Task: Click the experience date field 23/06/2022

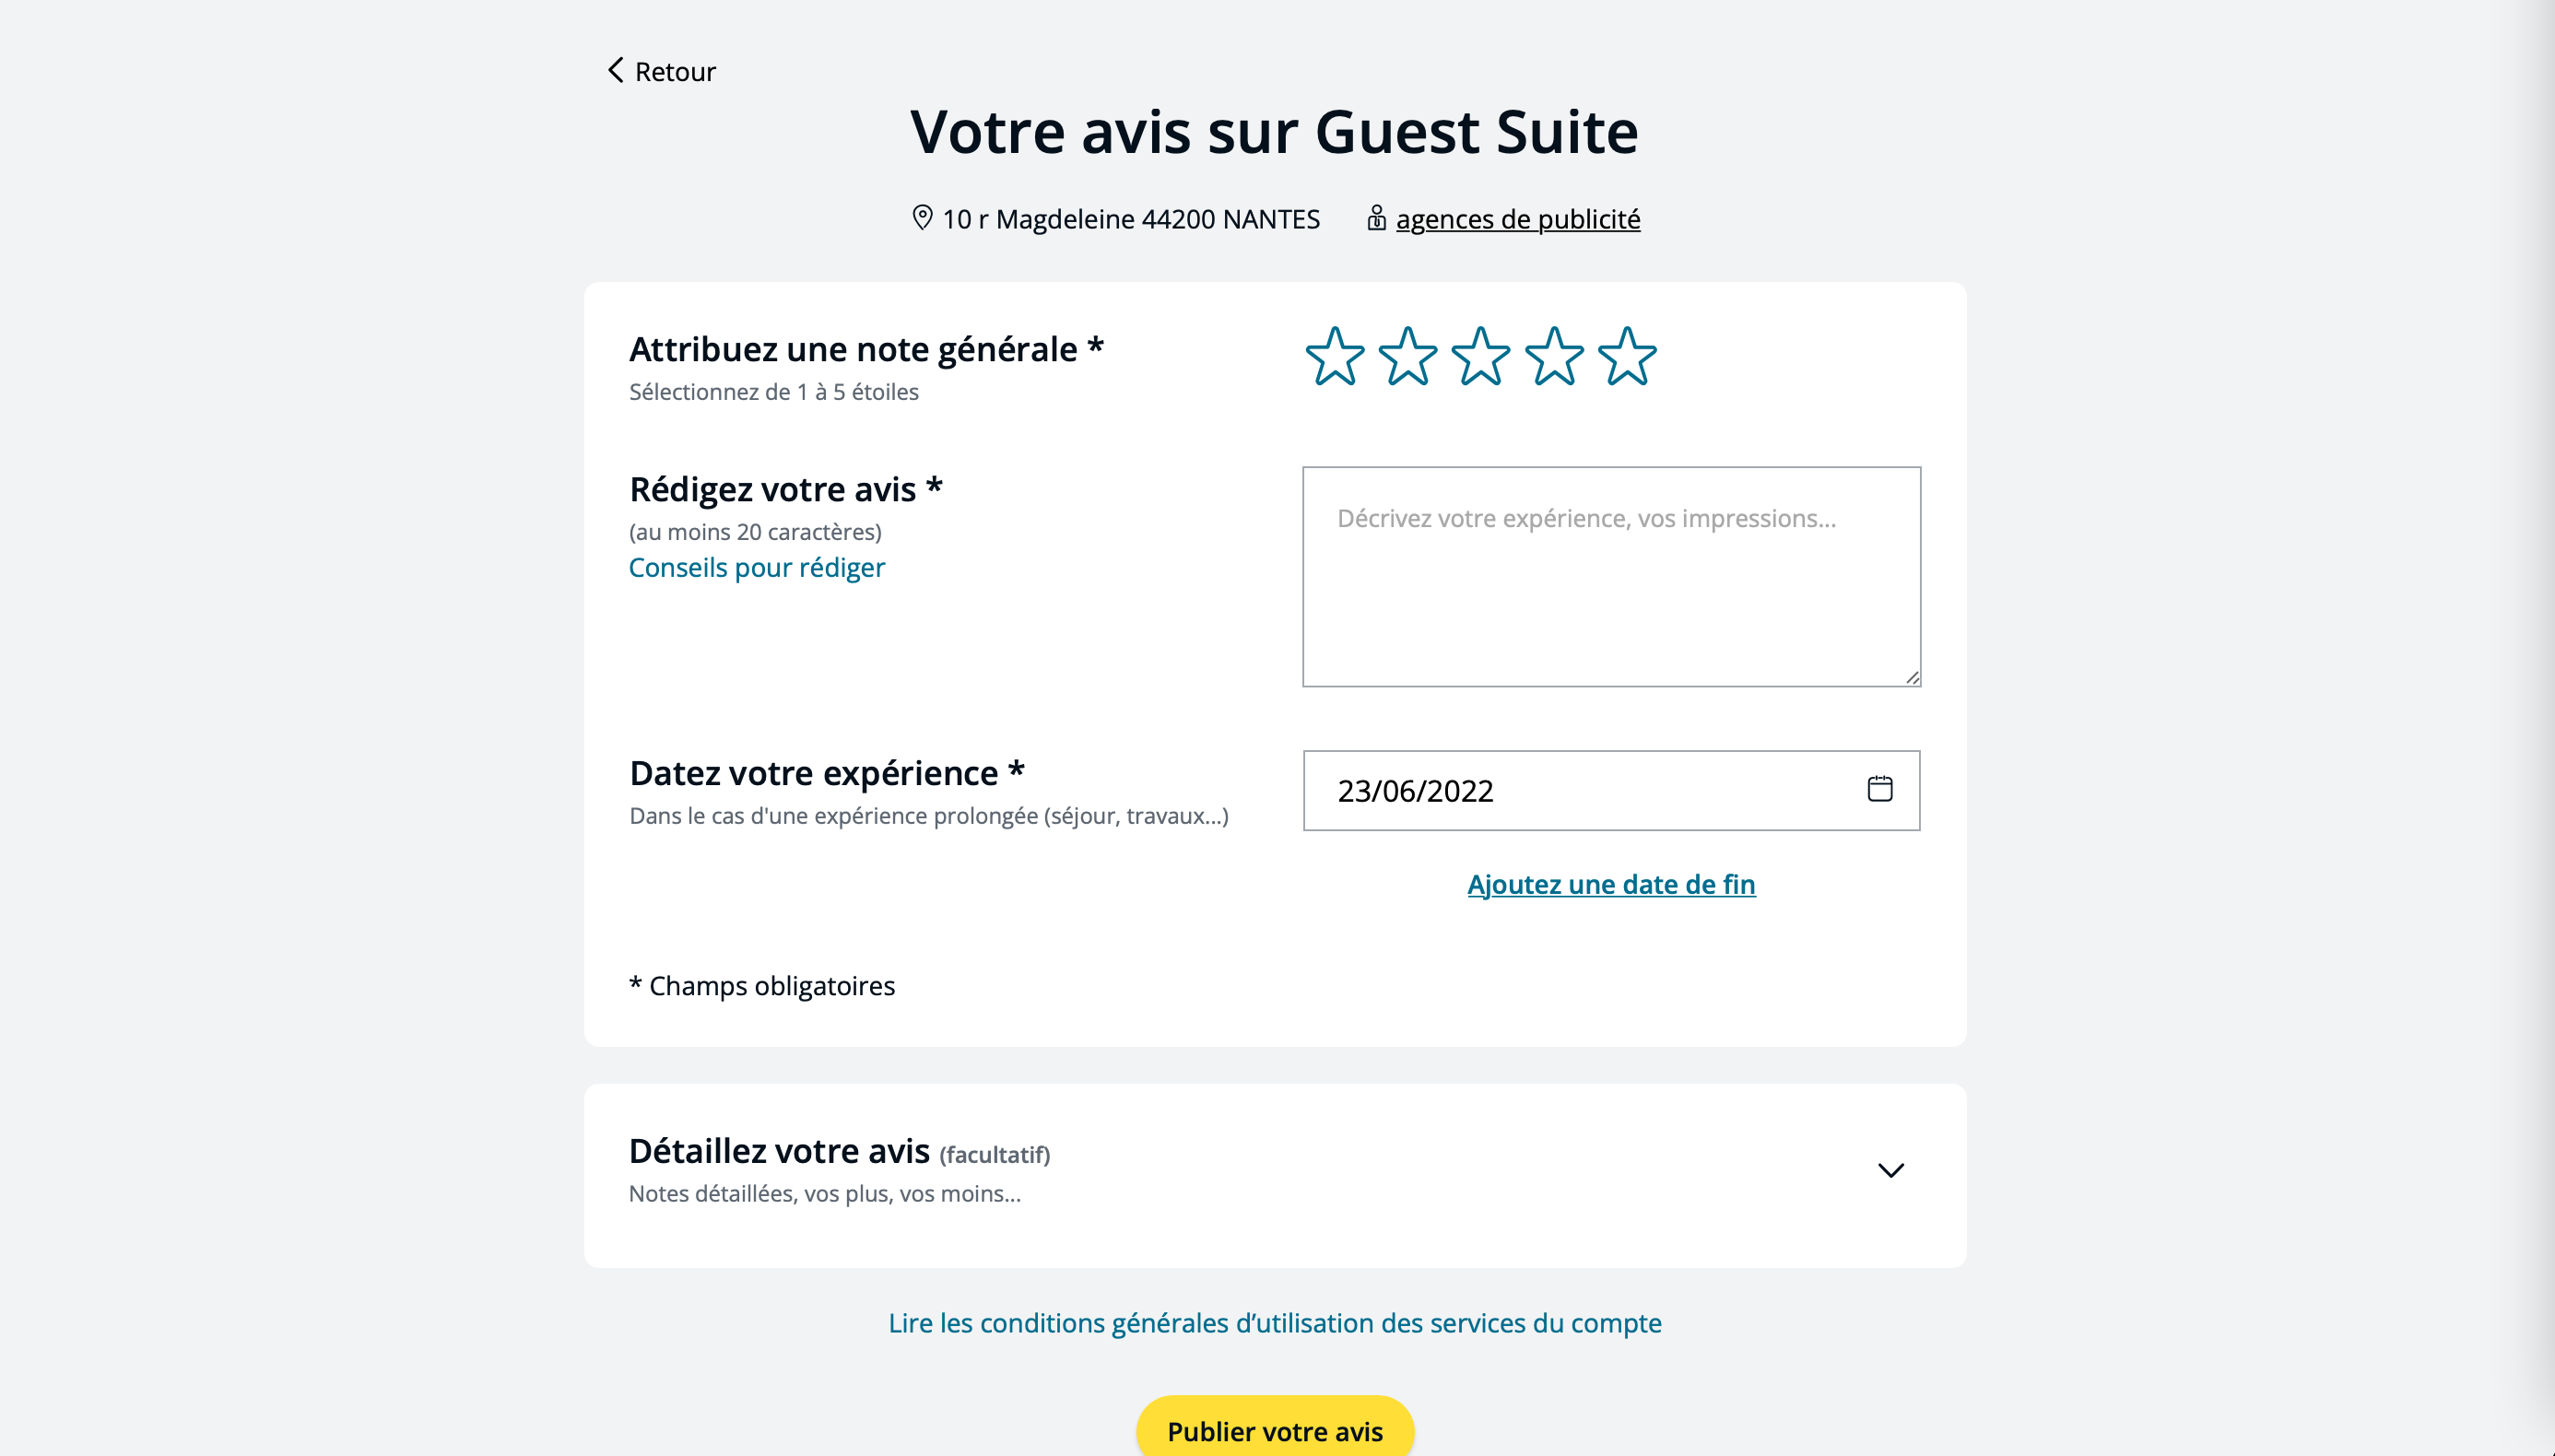Action: pyautogui.click(x=1580, y=790)
